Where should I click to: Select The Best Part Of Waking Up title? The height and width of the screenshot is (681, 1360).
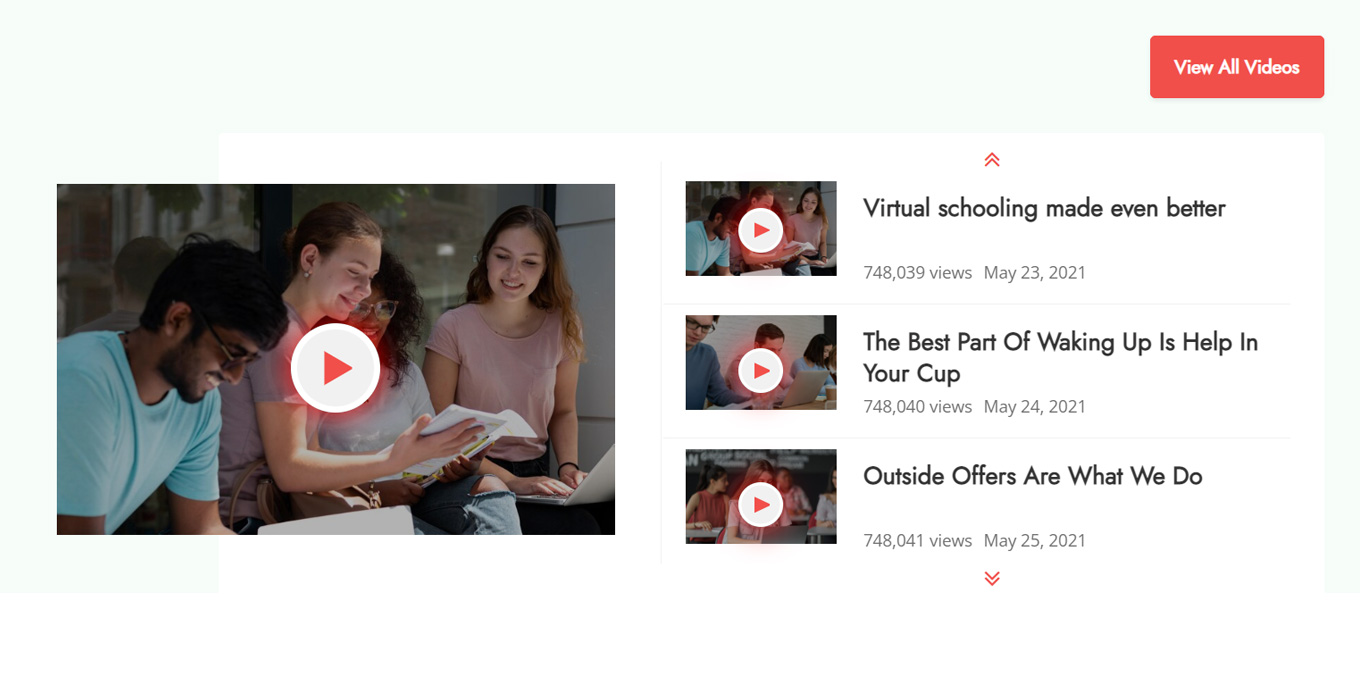tap(1061, 358)
